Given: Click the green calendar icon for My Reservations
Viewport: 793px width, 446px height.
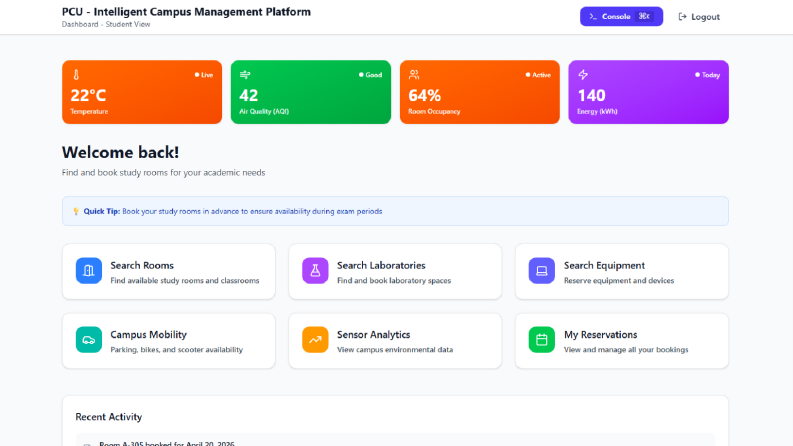Looking at the screenshot, I should [x=542, y=340].
